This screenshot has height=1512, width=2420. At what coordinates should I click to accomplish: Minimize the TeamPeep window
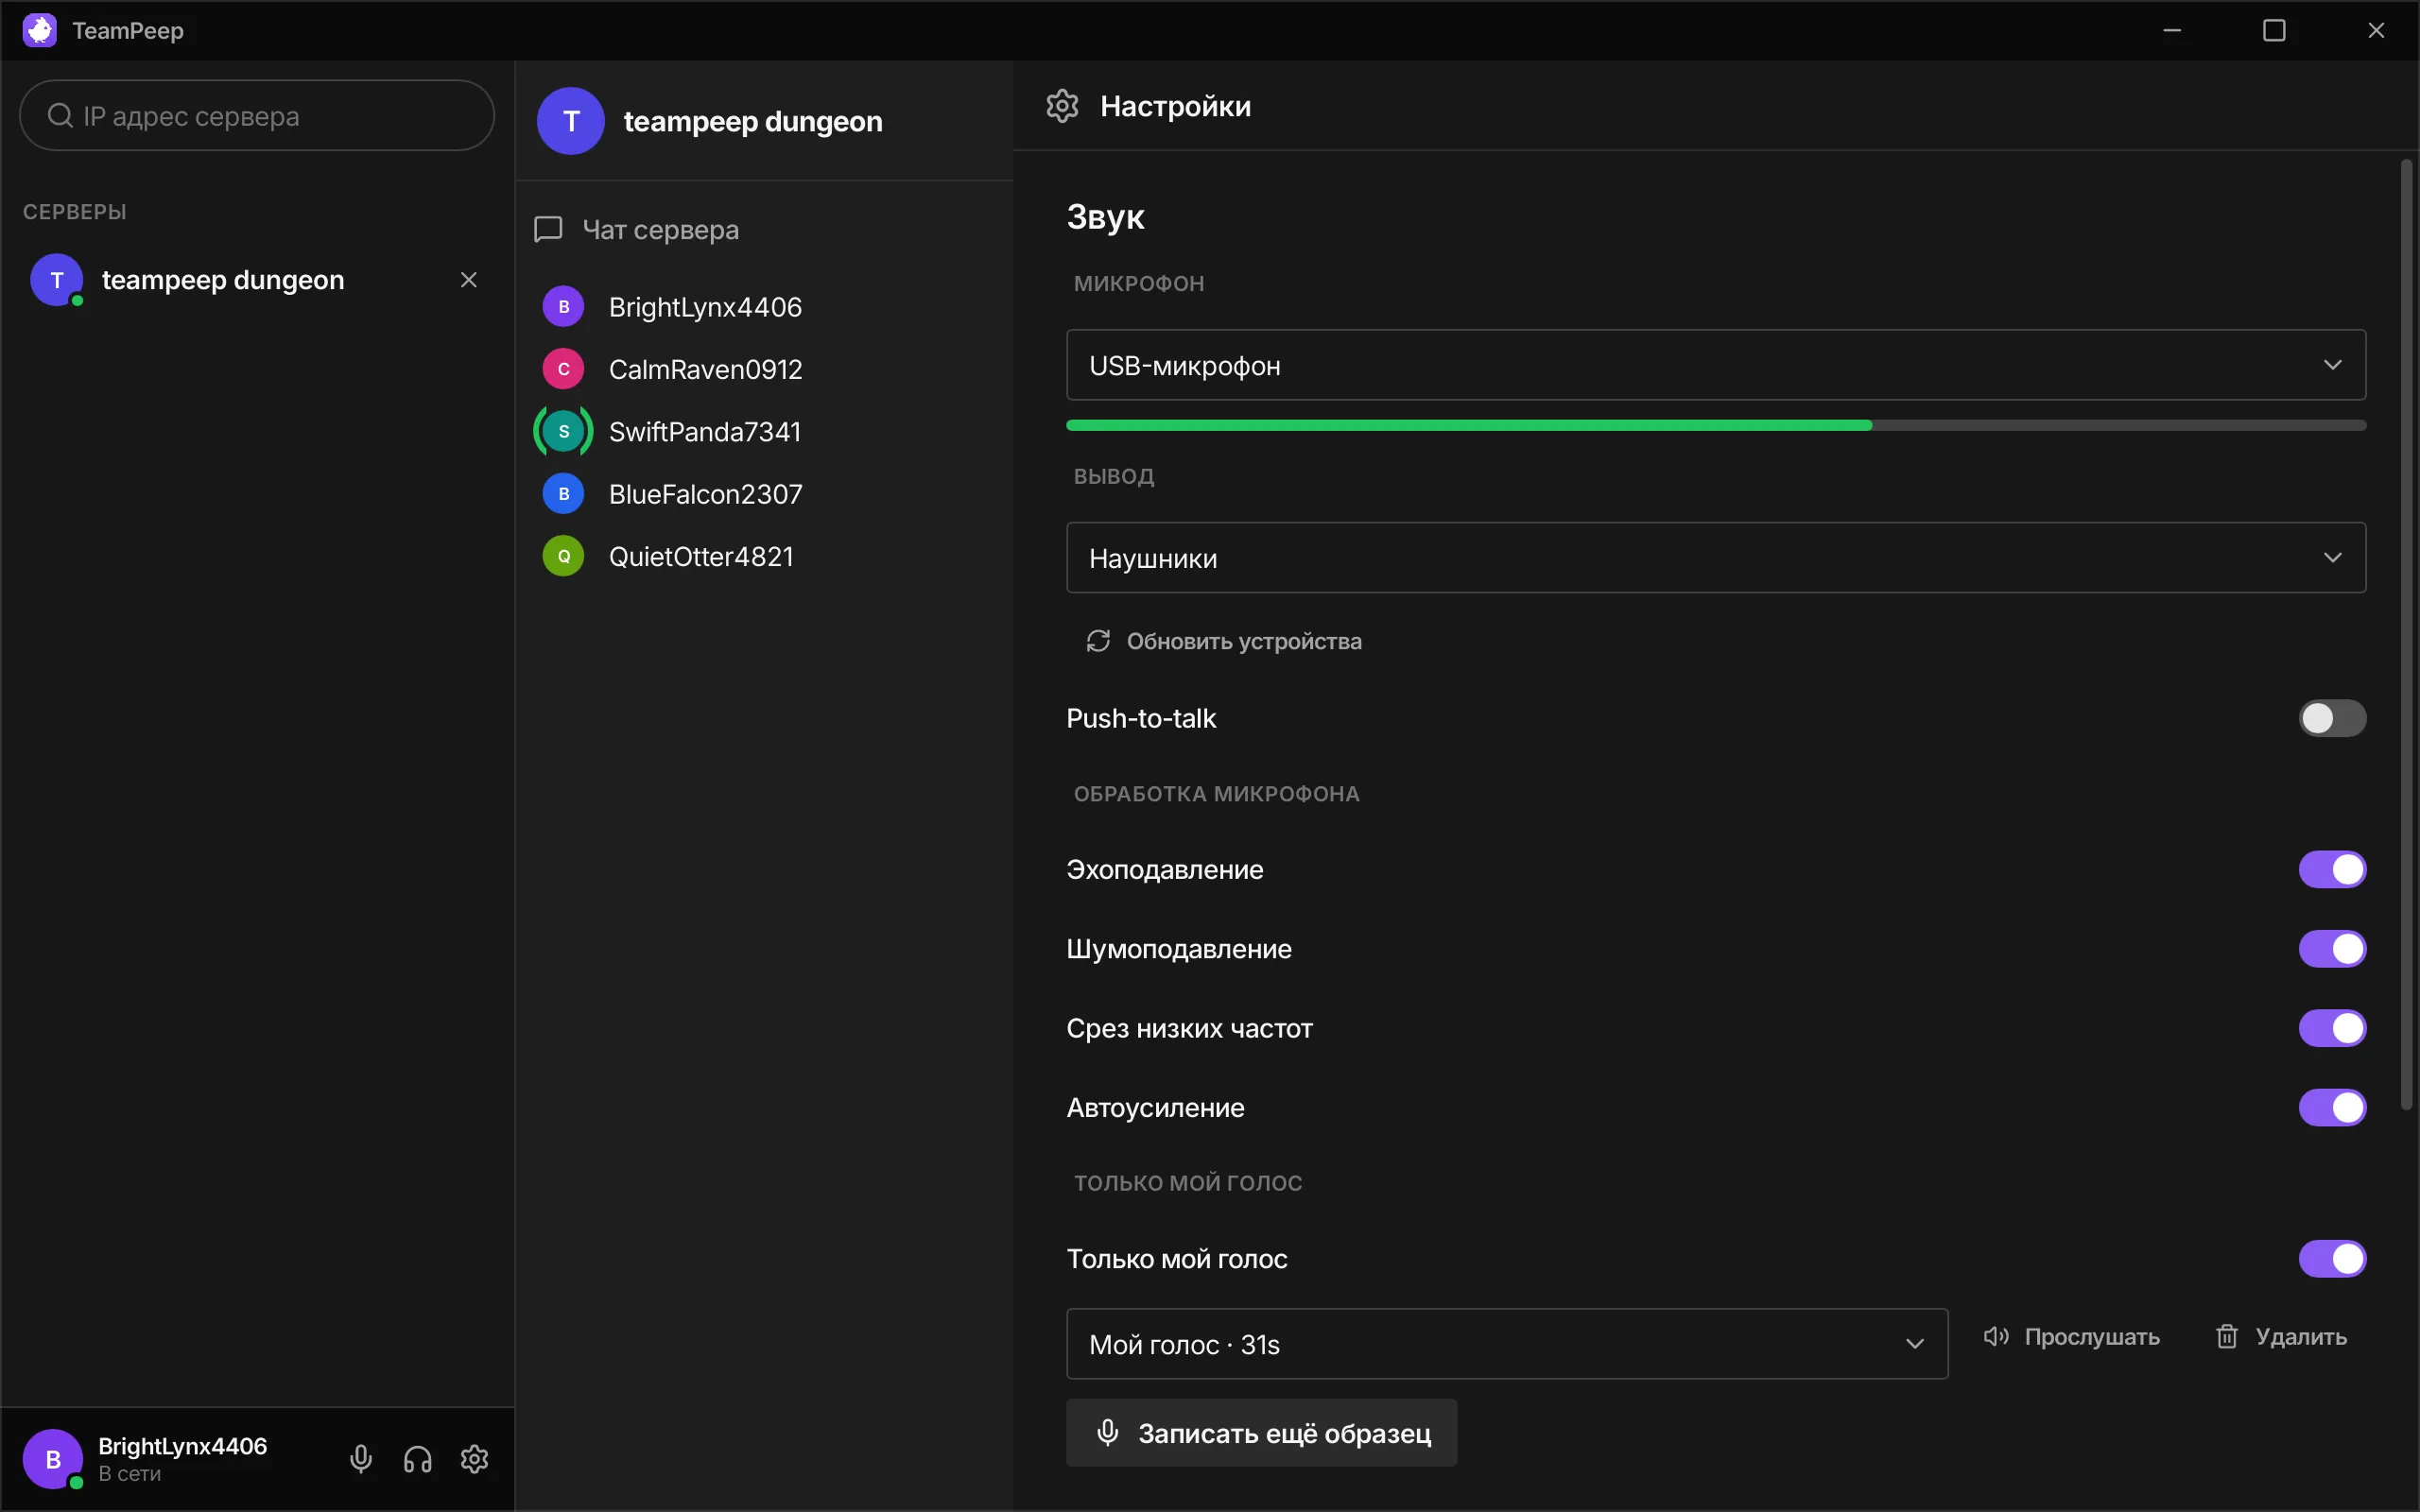click(2172, 30)
